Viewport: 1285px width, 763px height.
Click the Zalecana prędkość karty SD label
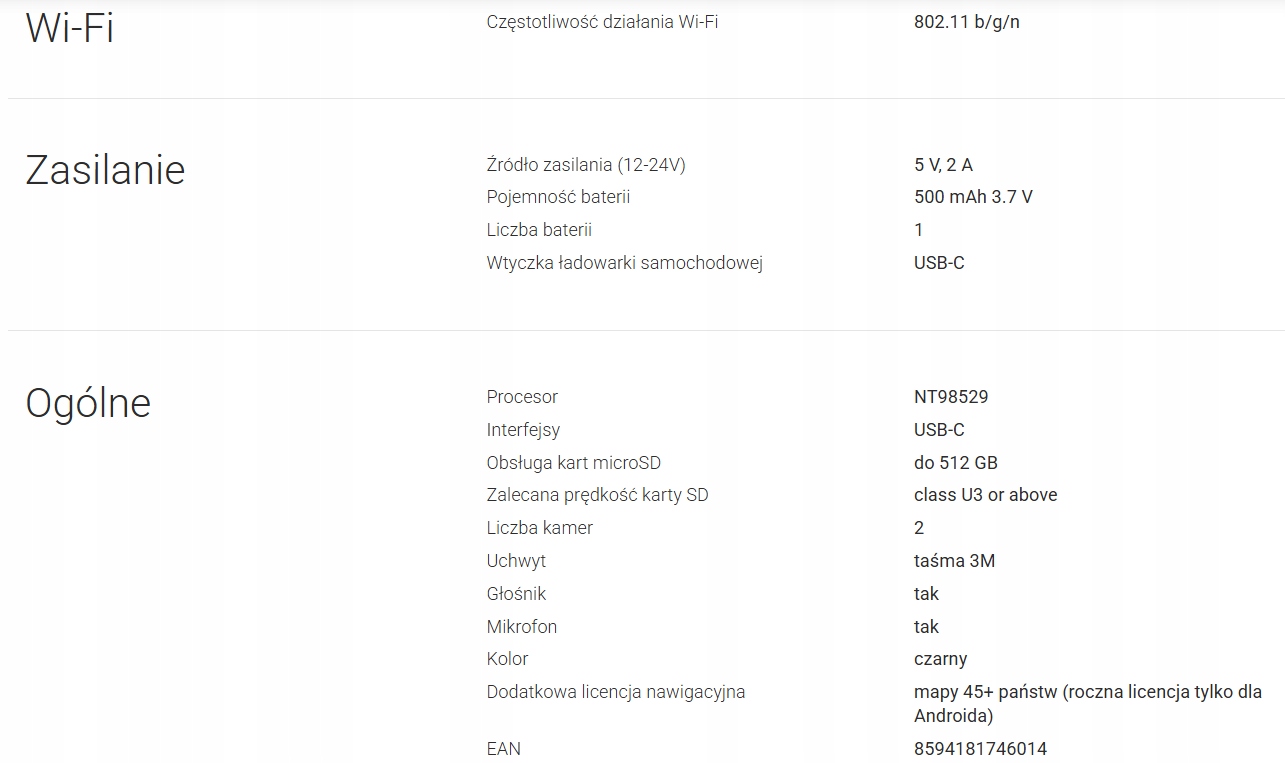click(x=597, y=495)
